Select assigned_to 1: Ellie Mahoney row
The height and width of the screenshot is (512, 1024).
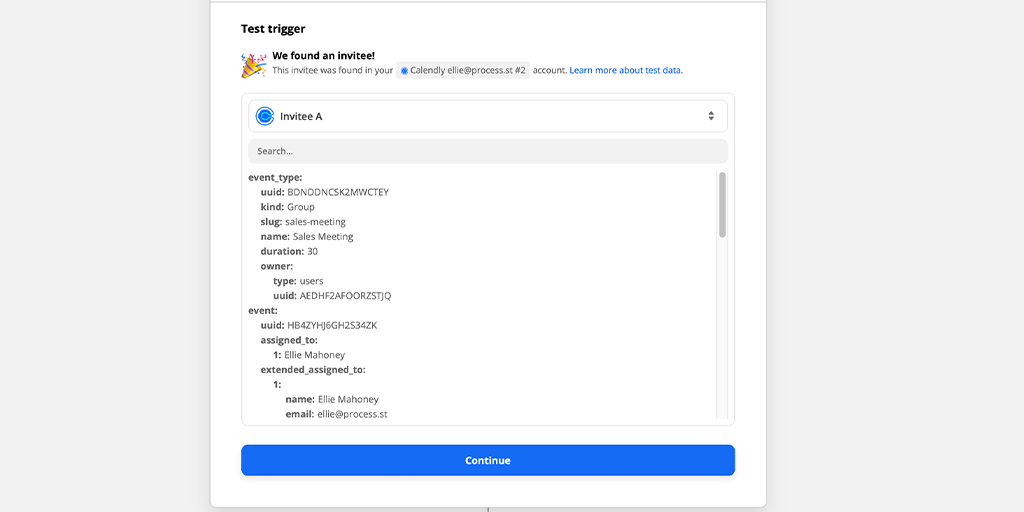coord(309,355)
